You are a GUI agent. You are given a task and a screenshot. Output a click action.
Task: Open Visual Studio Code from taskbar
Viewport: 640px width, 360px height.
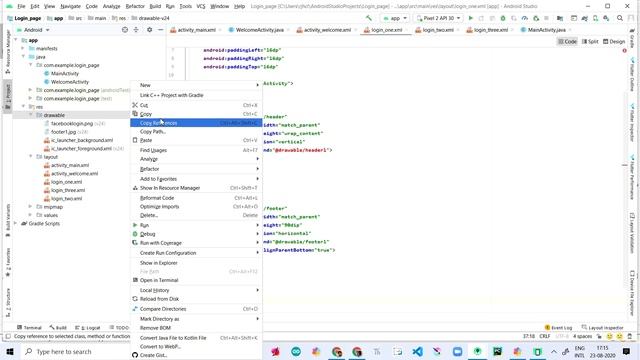tap(417, 351)
